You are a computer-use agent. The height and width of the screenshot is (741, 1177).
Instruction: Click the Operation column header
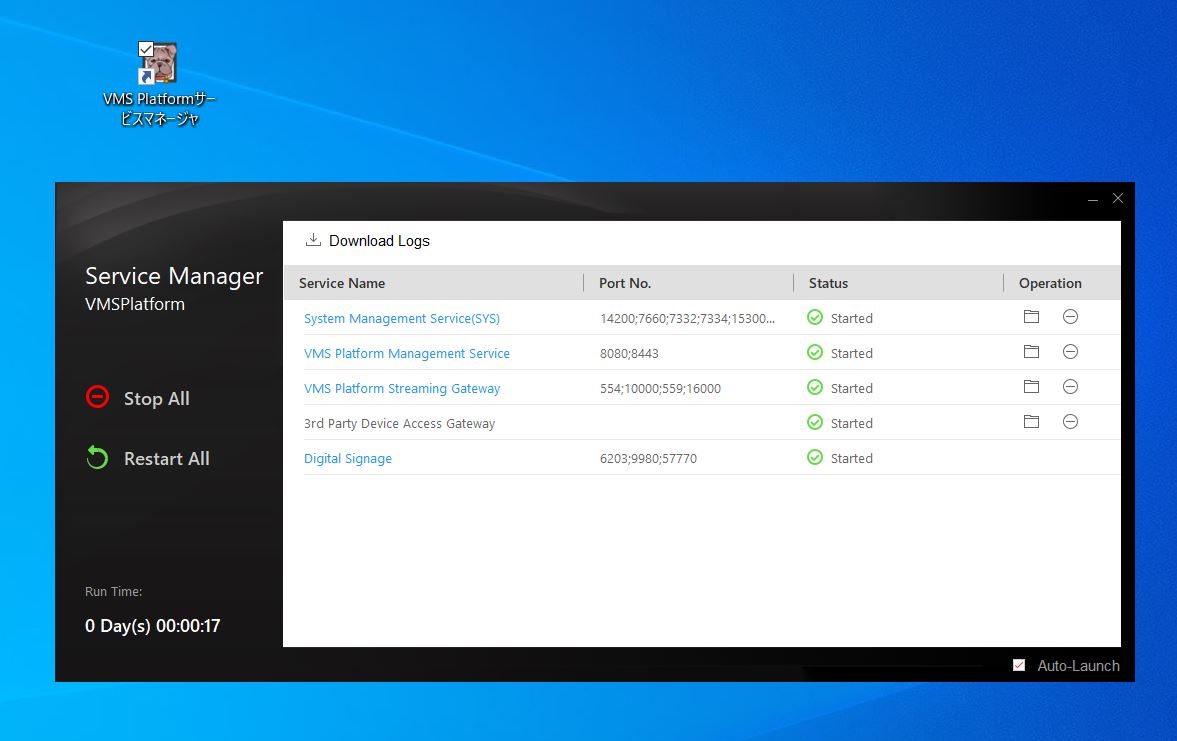point(1050,283)
